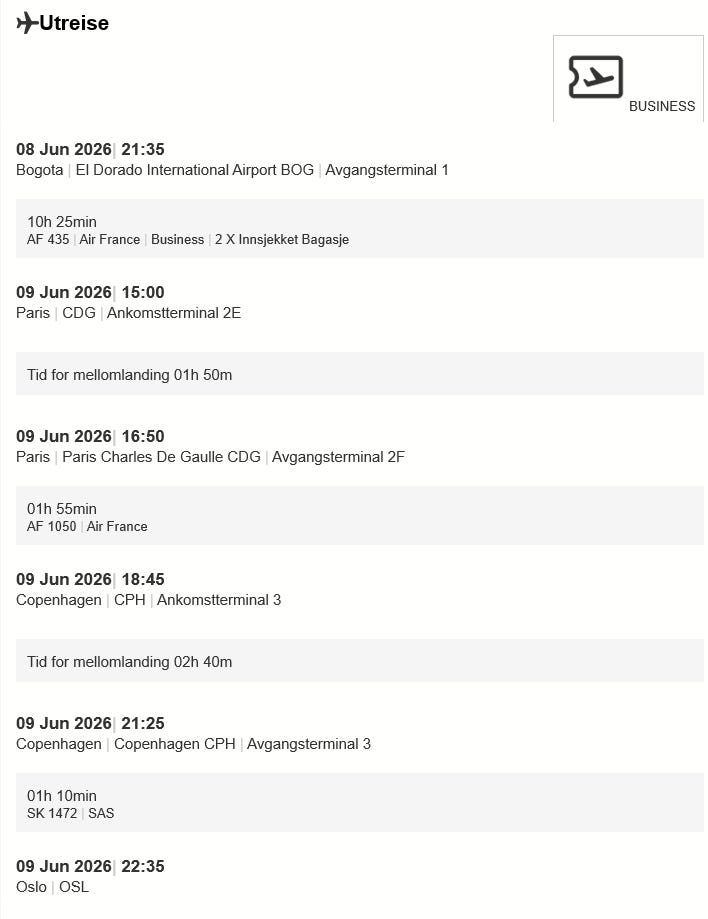Click the airplane icon beside Utreise
The width and height of the screenshot is (708, 919).
27,23
